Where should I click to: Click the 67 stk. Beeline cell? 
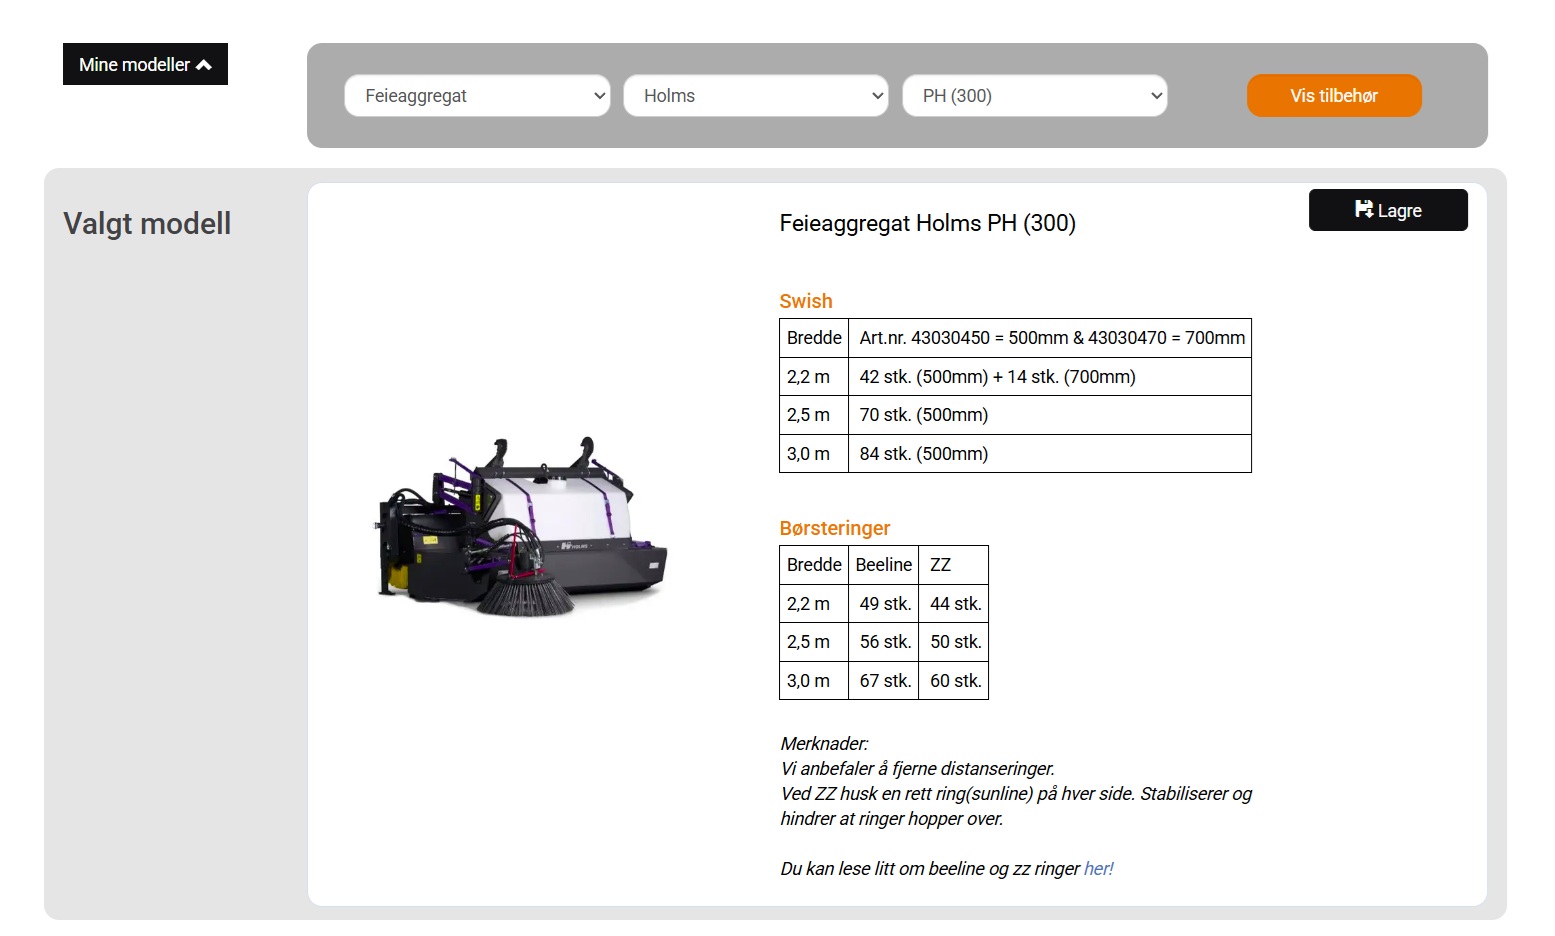point(884,681)
